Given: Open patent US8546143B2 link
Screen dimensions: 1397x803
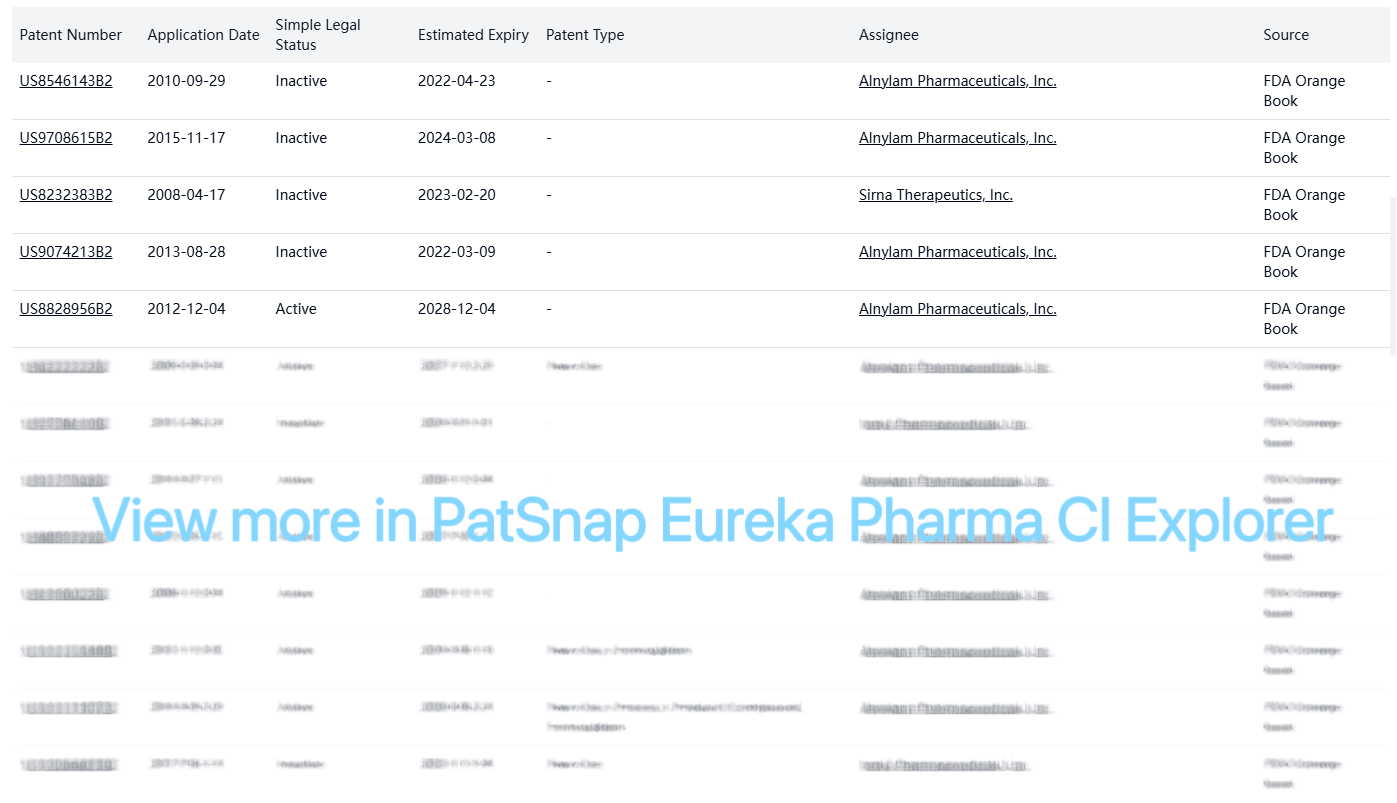Looking at the screenshot, I should pyautogui.click(x=66, y=81).
